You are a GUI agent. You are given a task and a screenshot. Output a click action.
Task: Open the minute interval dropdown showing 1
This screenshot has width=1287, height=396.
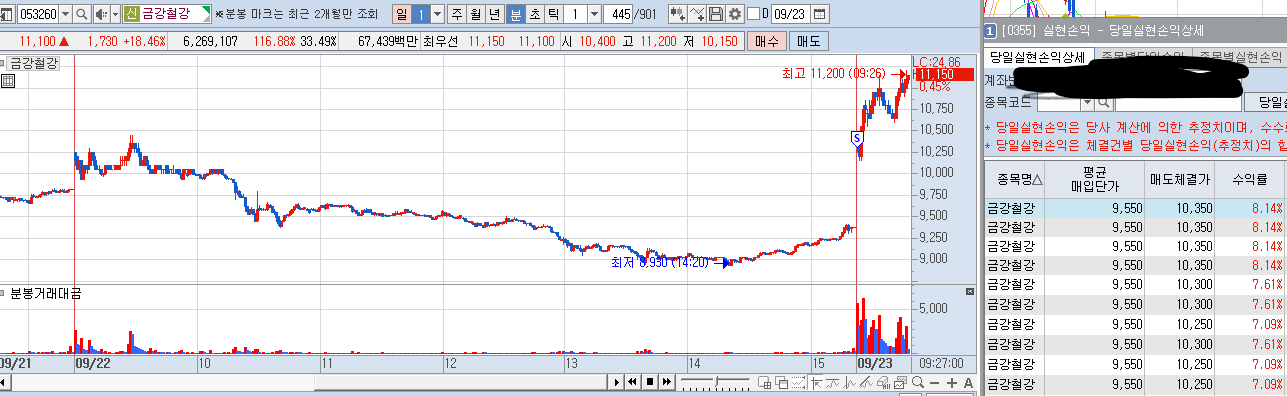tap(595, 14)
